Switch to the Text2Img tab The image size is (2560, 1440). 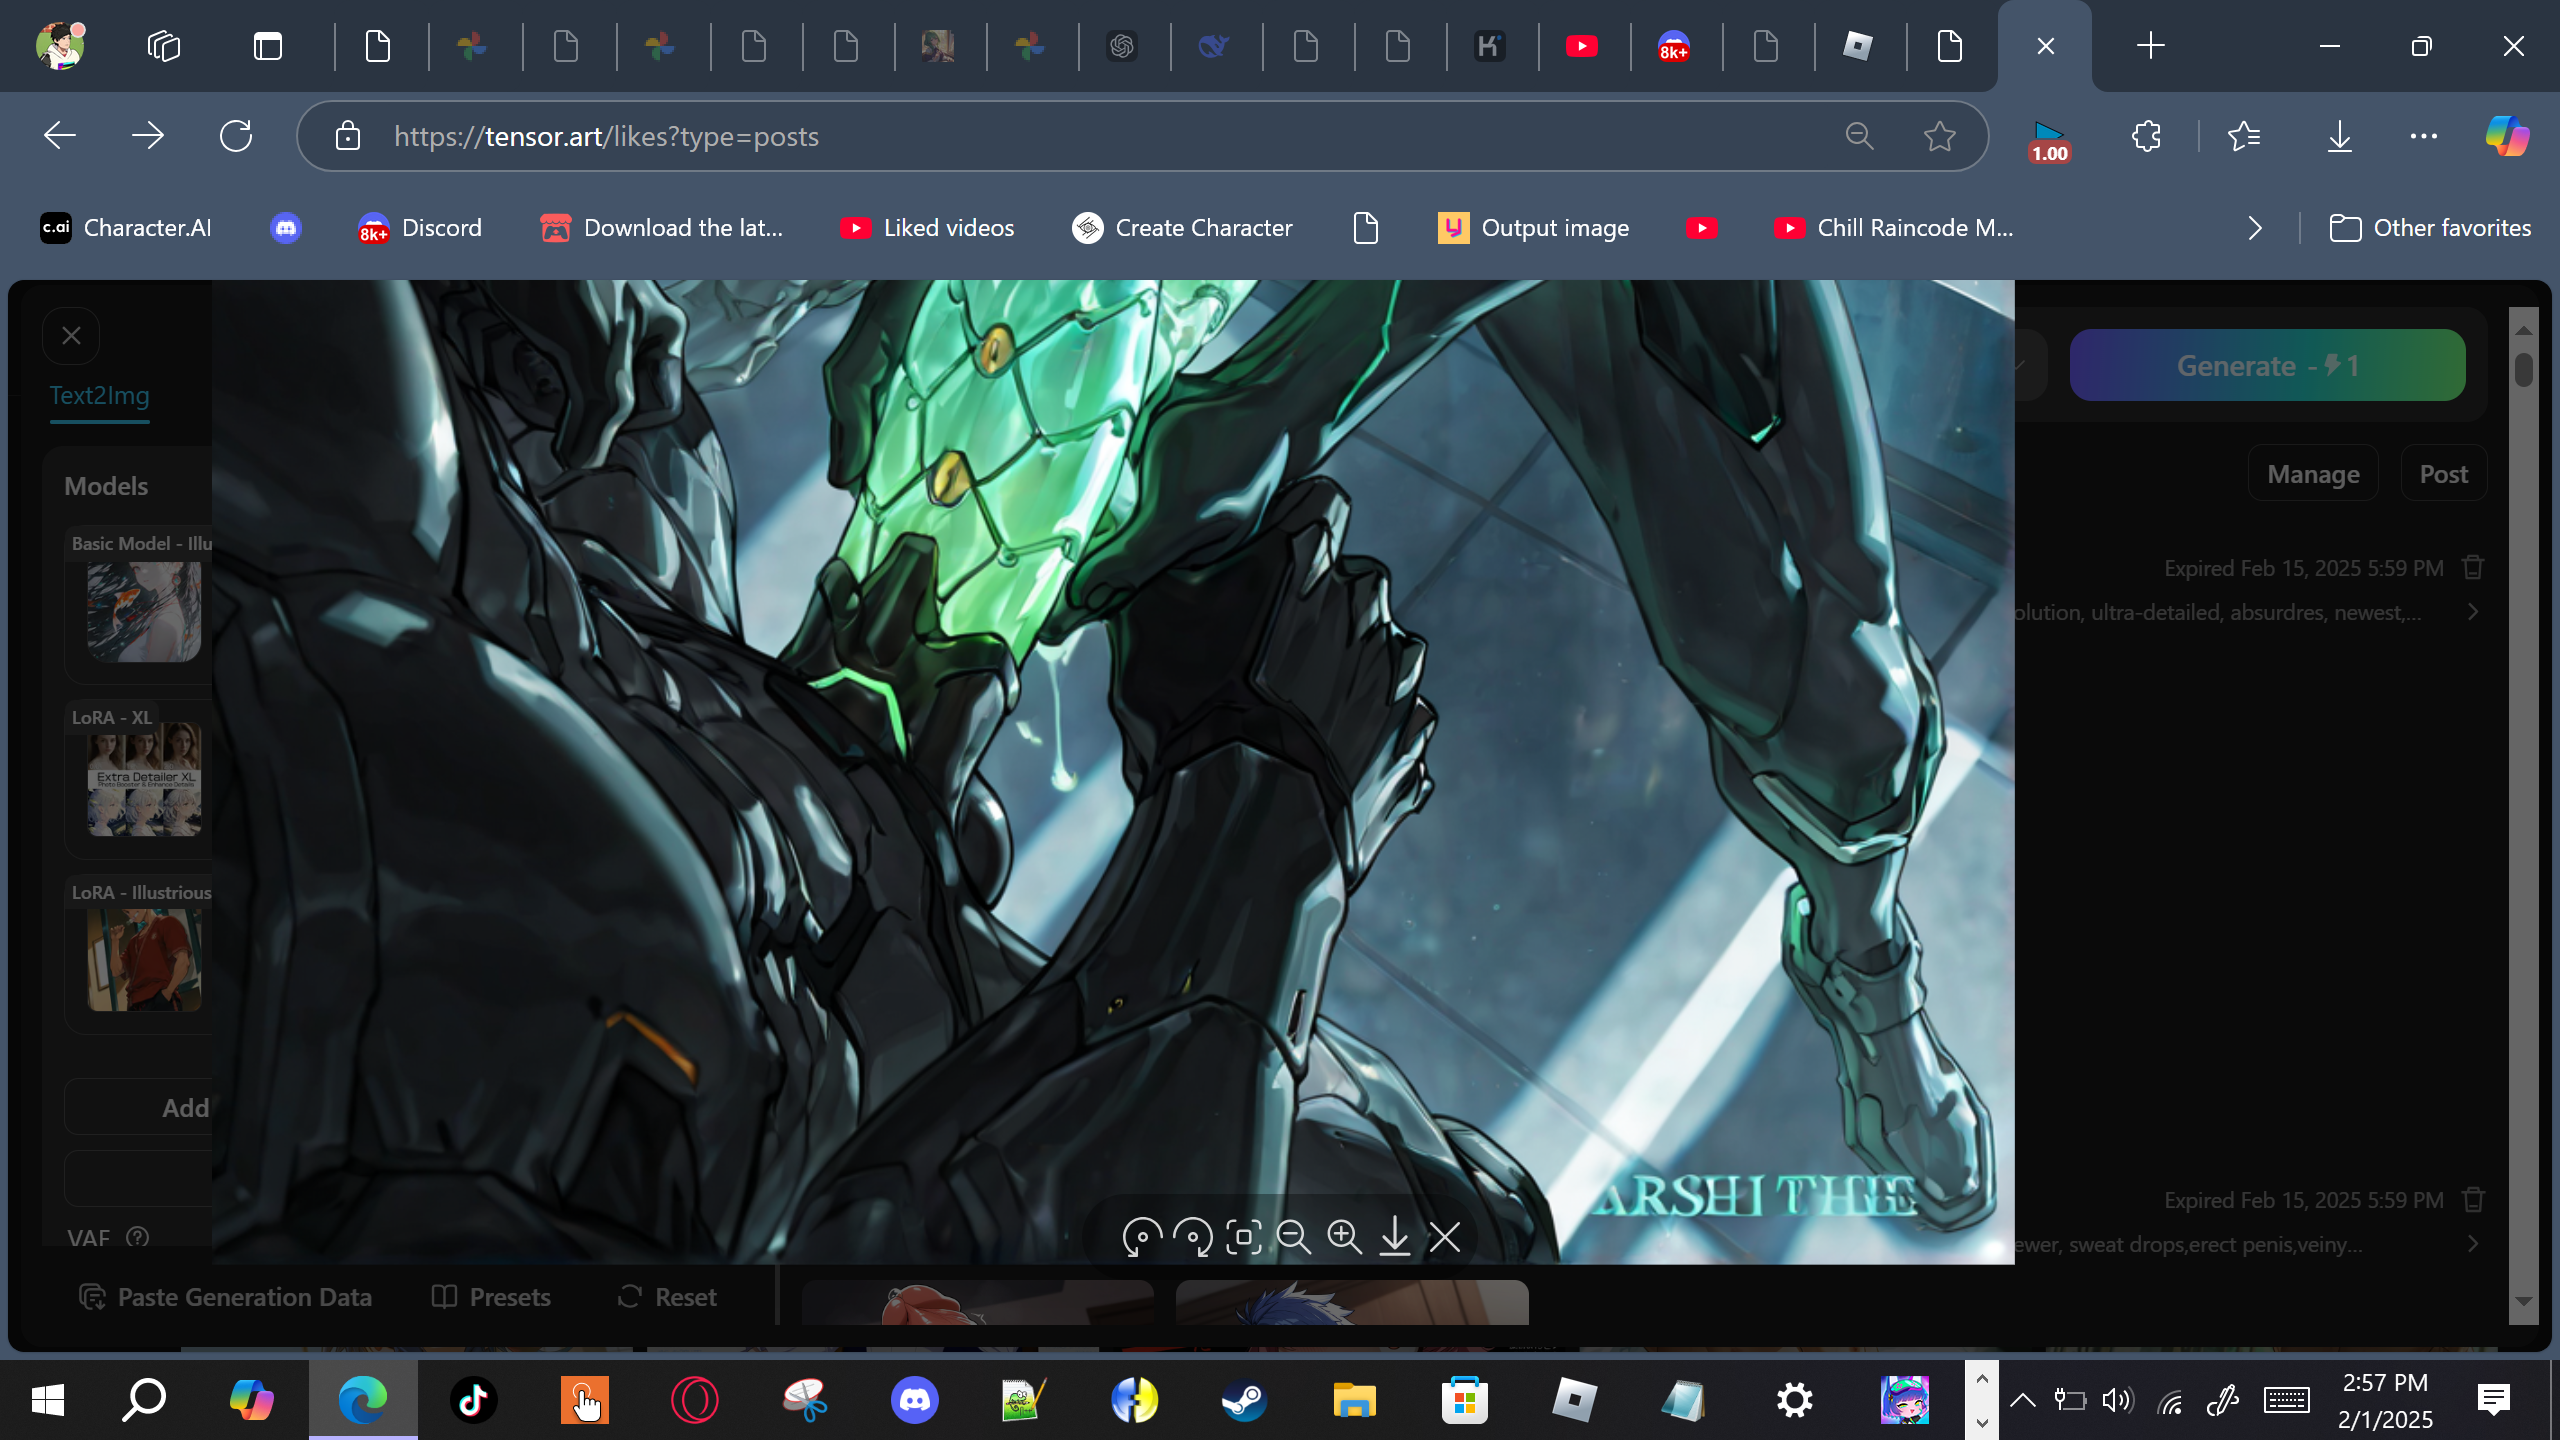[x=99, y=395]
